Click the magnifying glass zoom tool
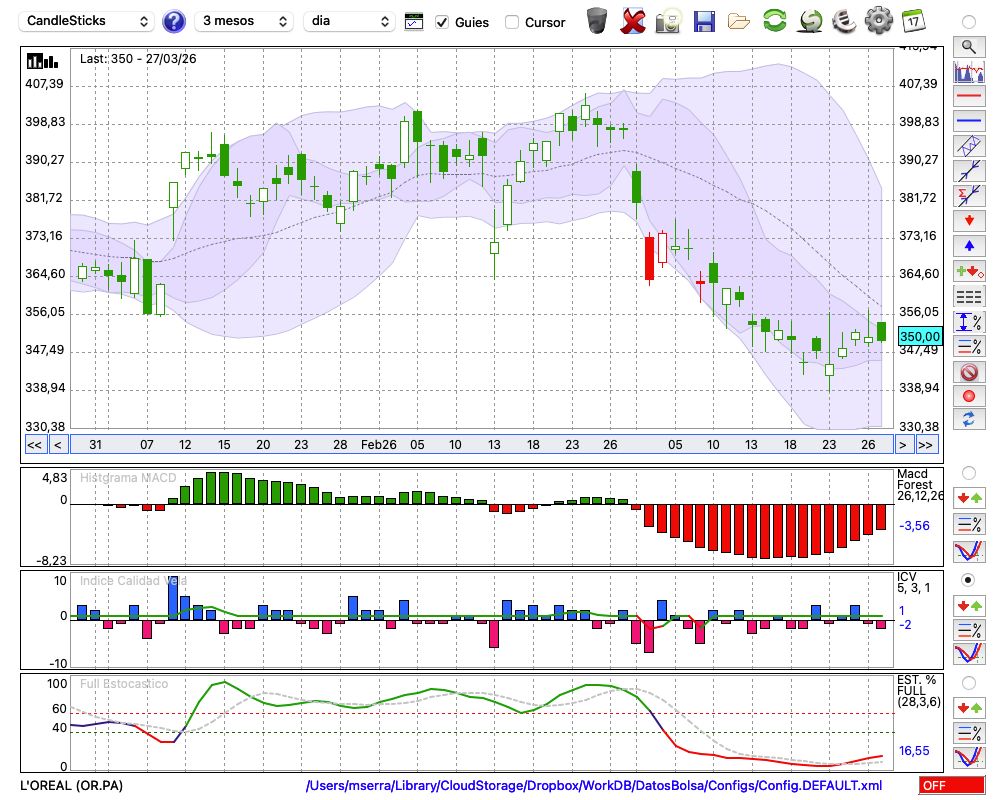Viewport: 1000px width, 800px height. pos(968,46)
